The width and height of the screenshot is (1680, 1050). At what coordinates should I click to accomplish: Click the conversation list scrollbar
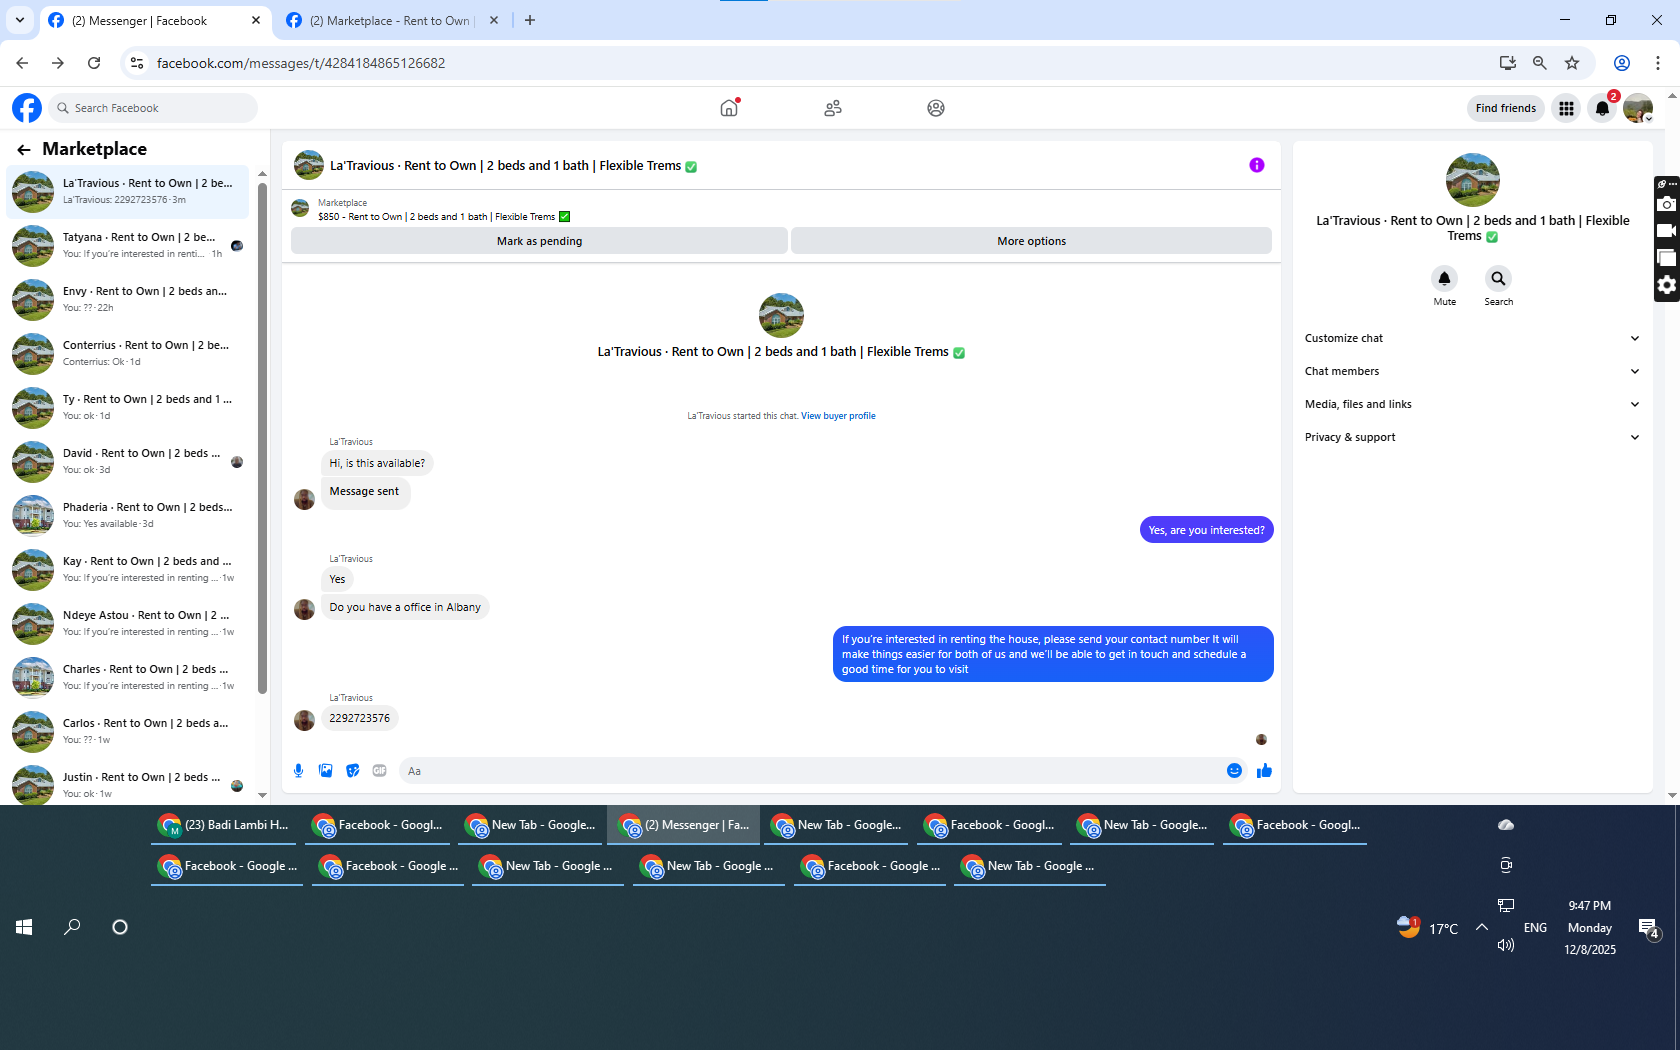(262, 438)
